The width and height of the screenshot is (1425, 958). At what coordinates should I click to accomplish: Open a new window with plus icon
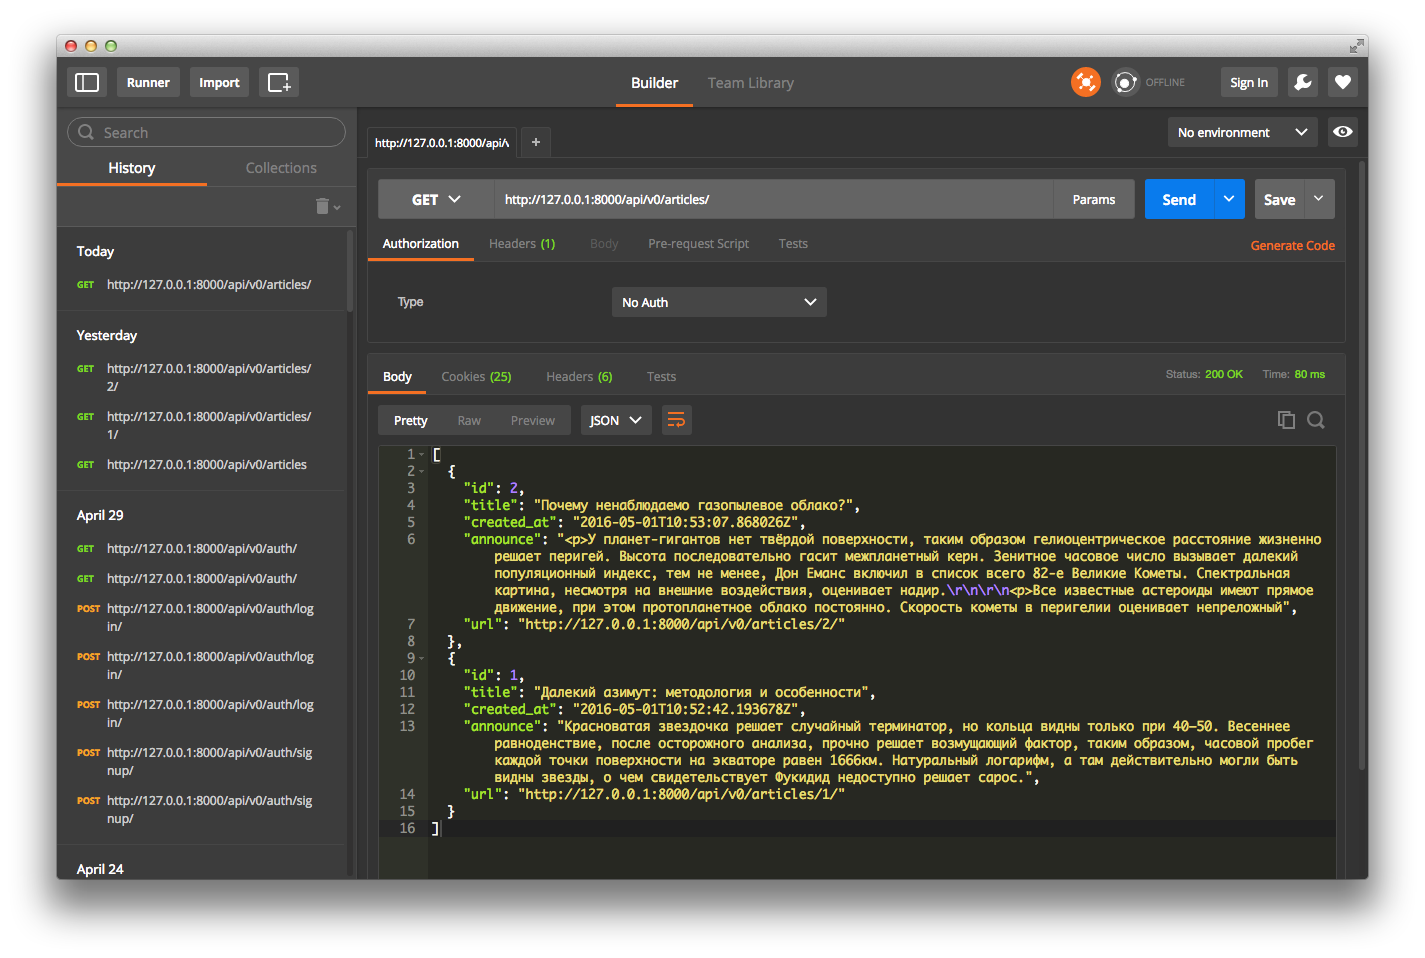tap(279, 82)
